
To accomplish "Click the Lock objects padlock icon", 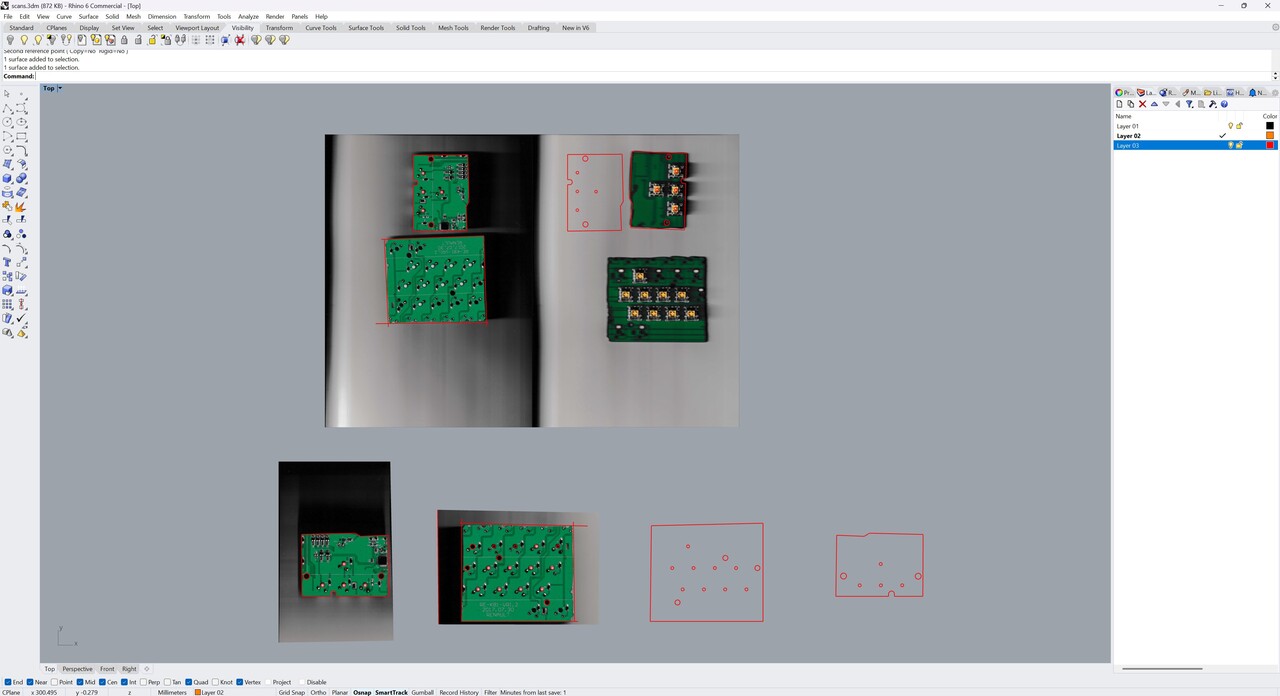I will [124, 40].
